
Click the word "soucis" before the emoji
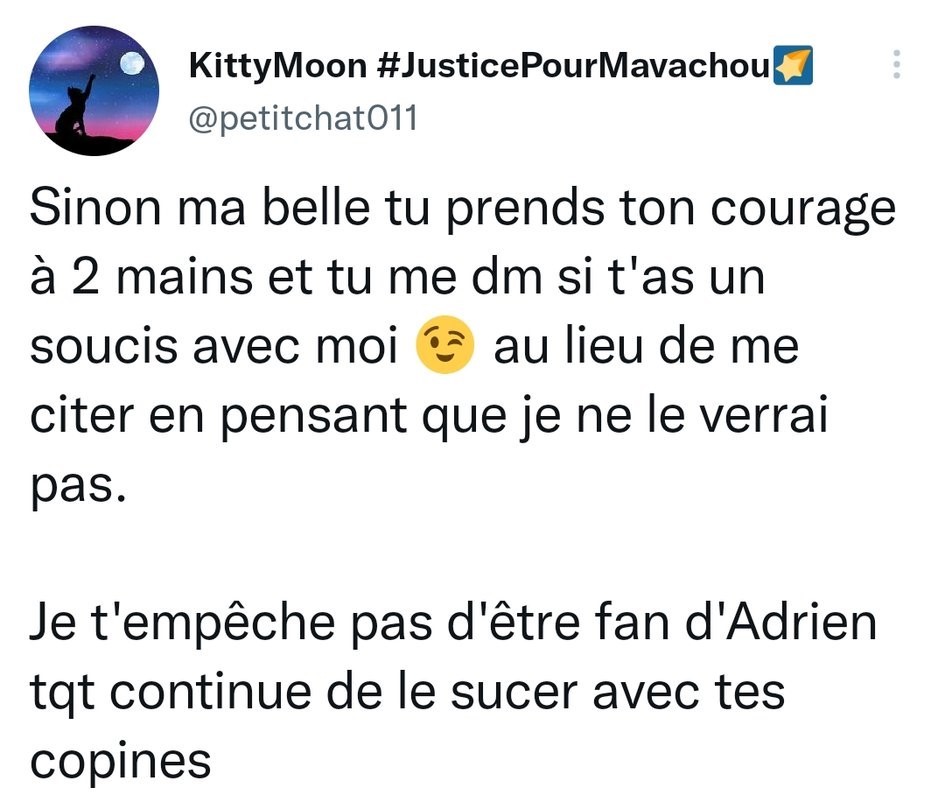(104, 346)
